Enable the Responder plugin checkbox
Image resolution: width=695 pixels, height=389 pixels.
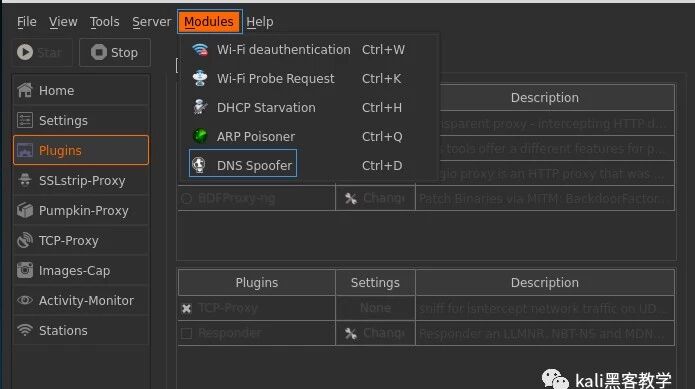187,333
